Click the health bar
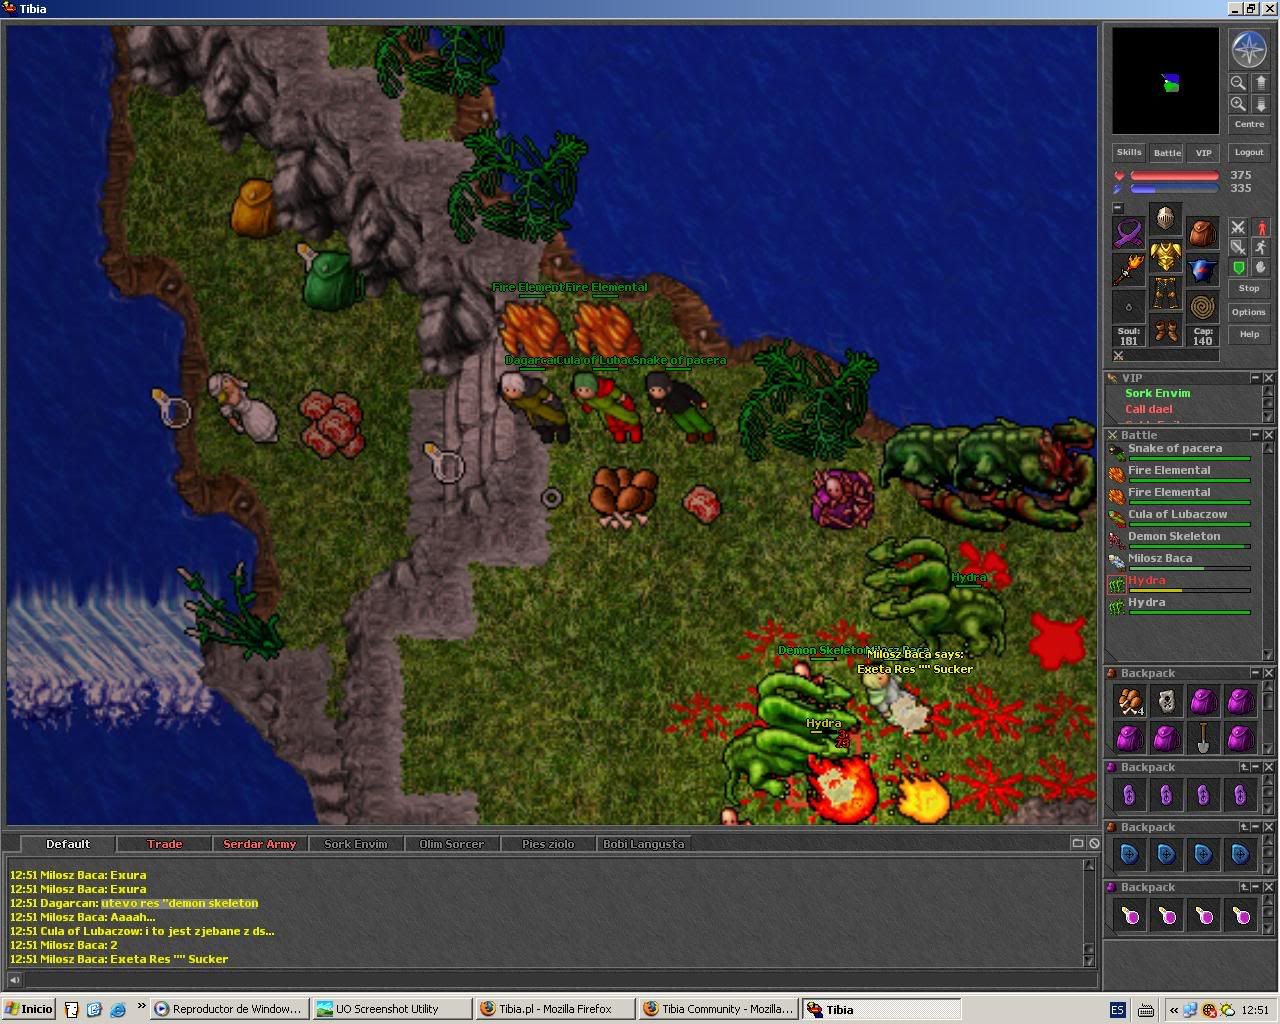Viewport: 1280px width, 1024px height. [1174, 176]
